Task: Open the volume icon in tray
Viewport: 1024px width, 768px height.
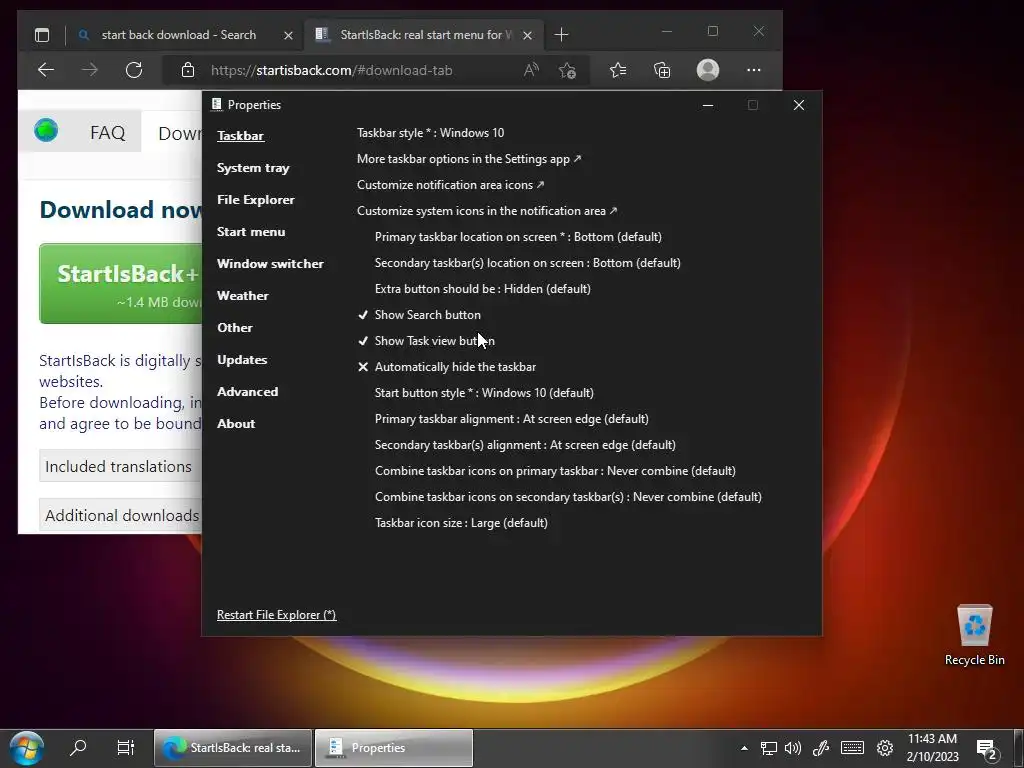Action: click(x=793, y=748)
